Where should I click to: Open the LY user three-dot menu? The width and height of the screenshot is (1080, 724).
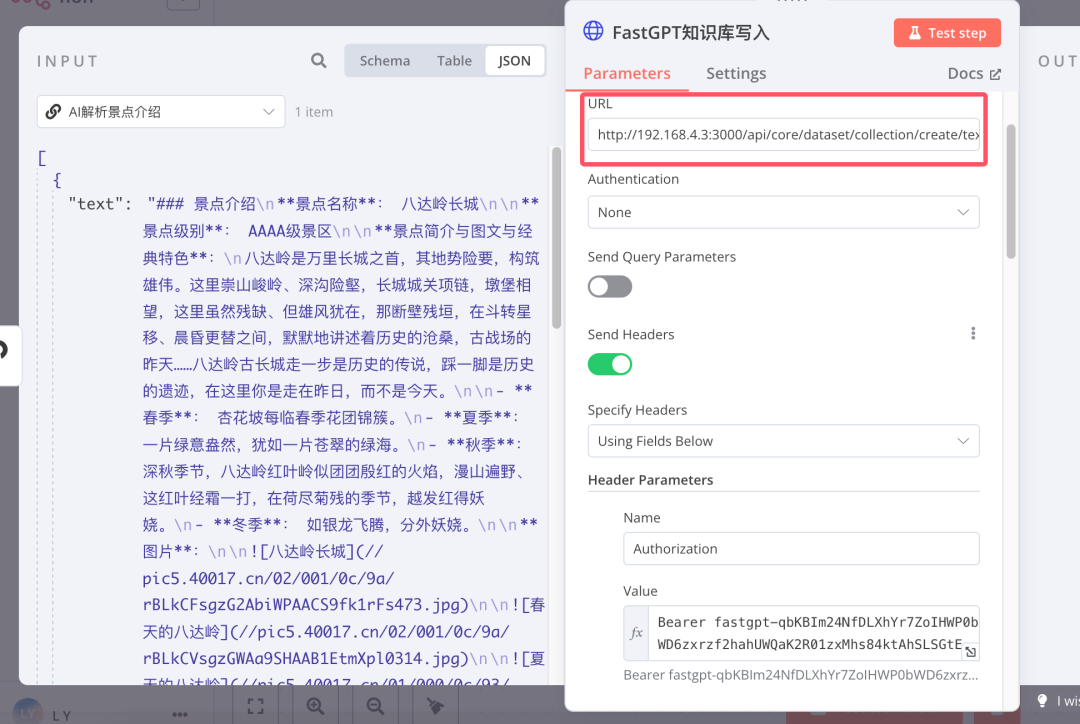point(180,714)
